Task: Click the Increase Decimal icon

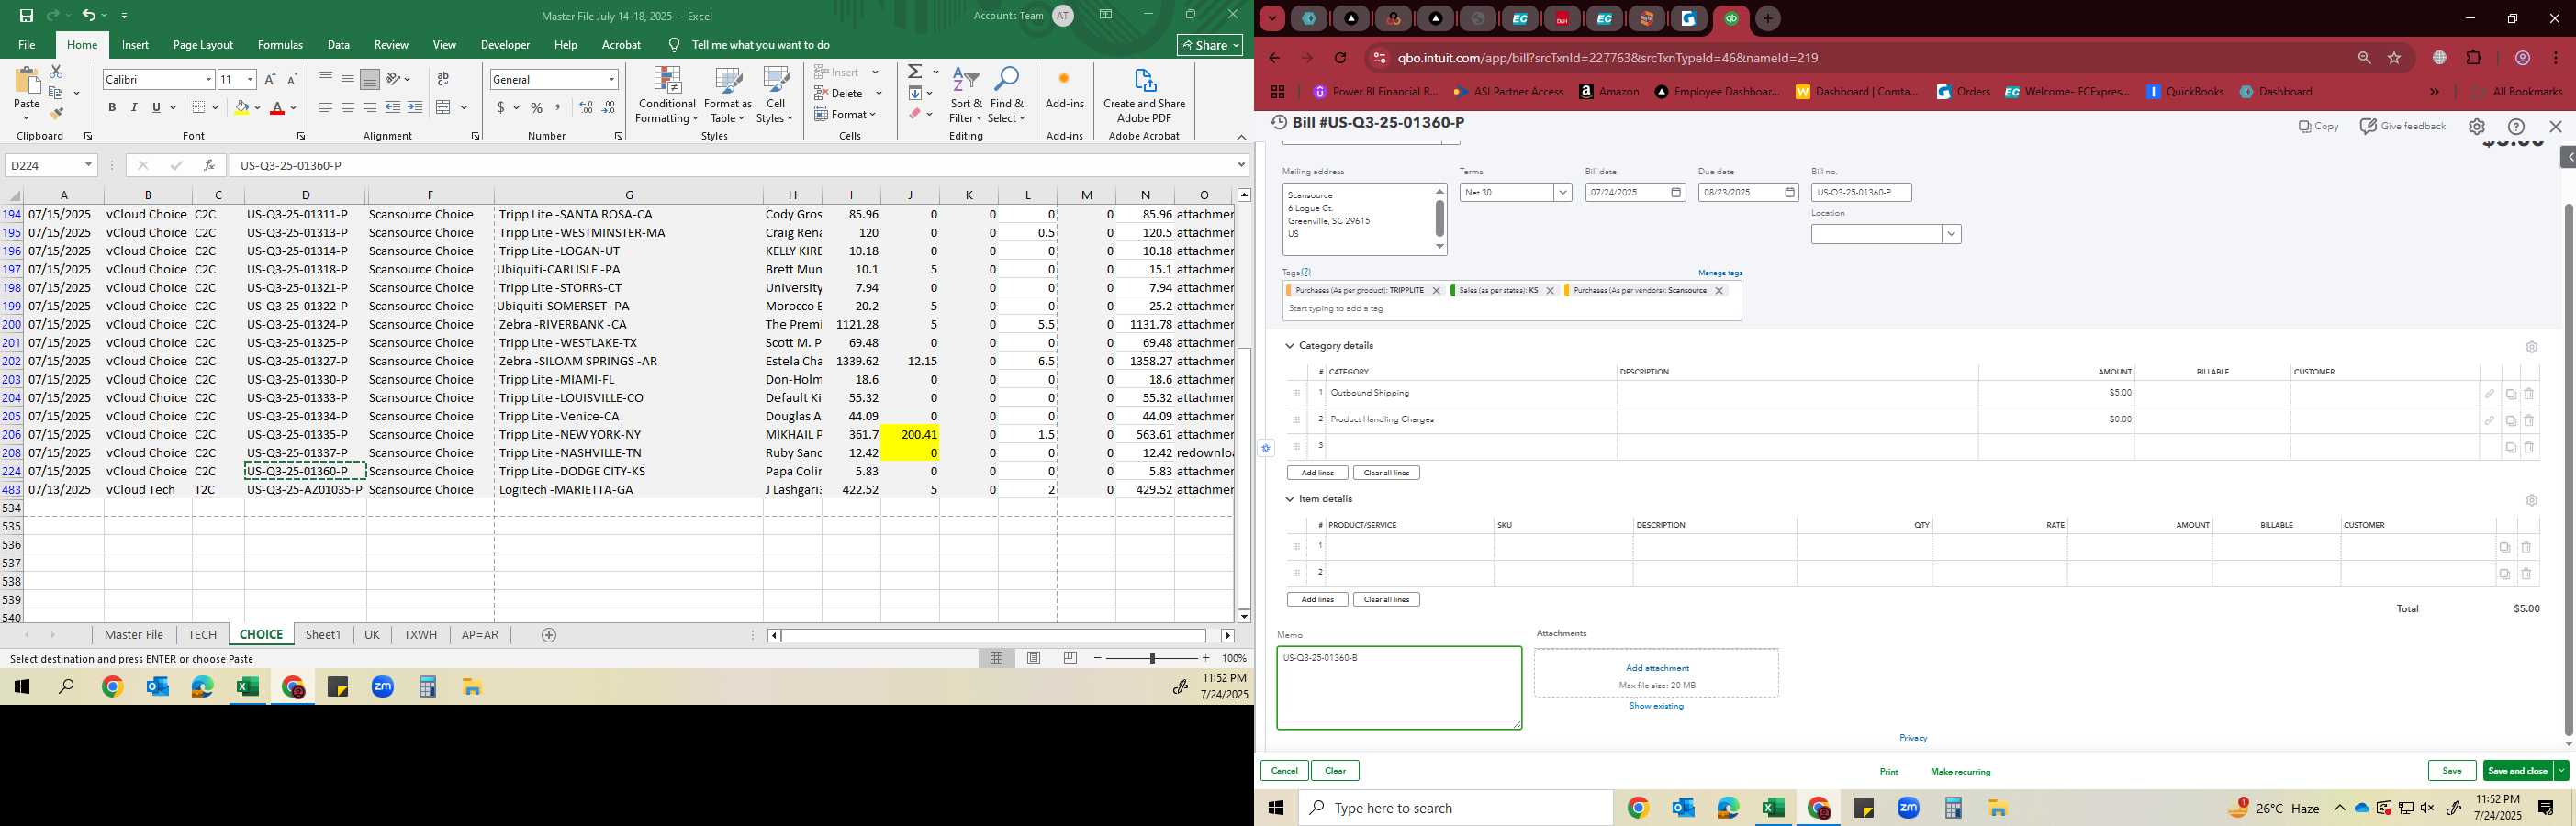Action: click(586, 107)
